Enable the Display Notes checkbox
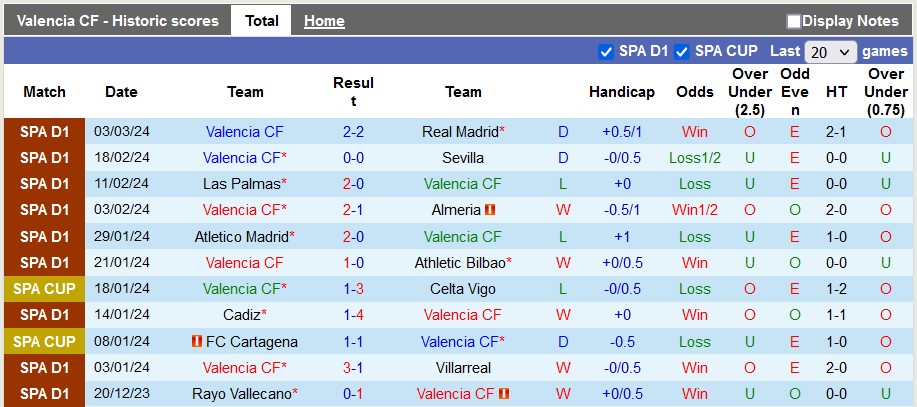 [794, 21]
